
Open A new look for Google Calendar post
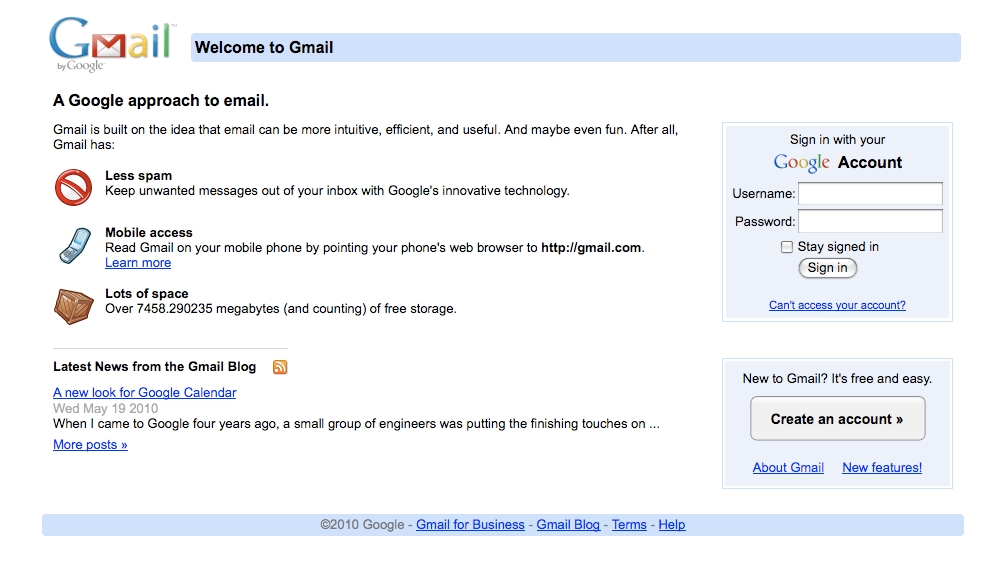pyautogui.click(x=145, y=393)
